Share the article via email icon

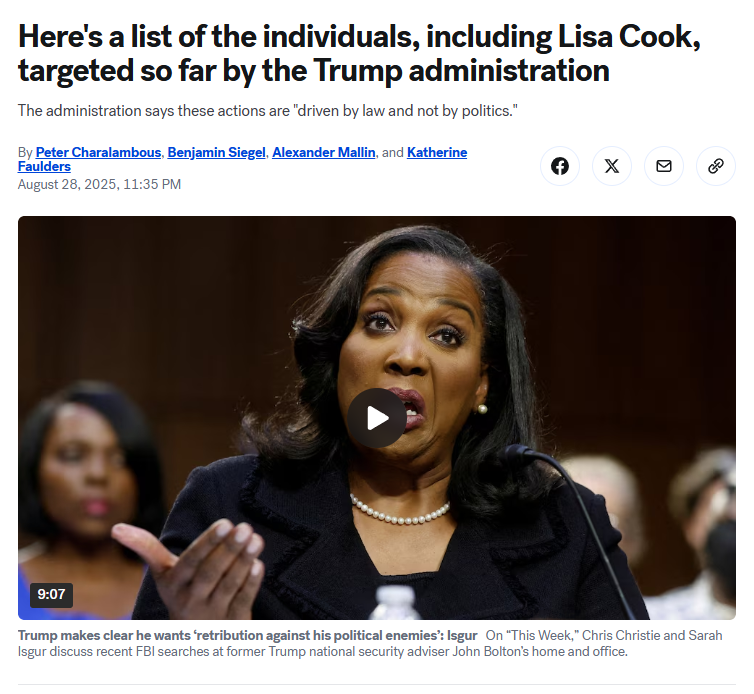[664, 166]
